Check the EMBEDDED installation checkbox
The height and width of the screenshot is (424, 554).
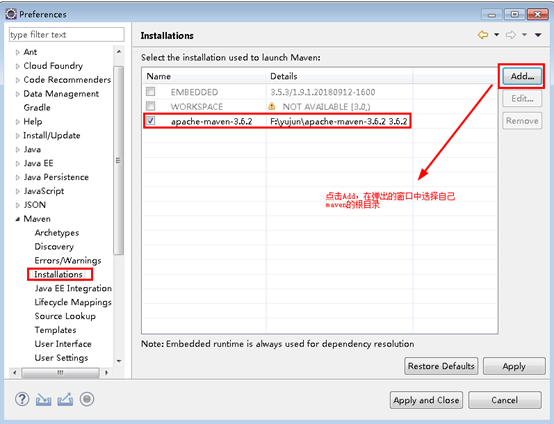coord(151,92)
